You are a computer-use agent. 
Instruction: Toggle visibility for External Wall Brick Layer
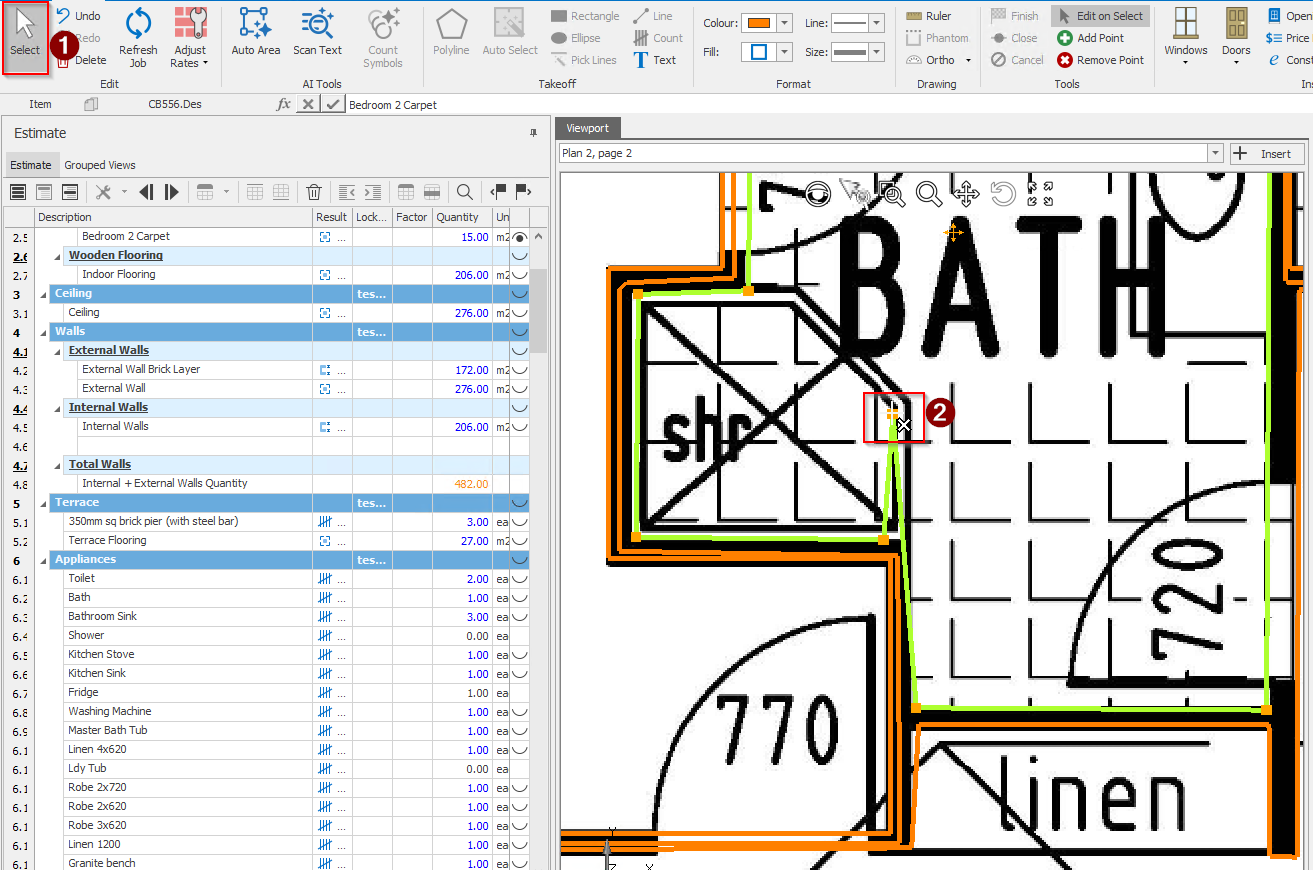tap(520, 370)
